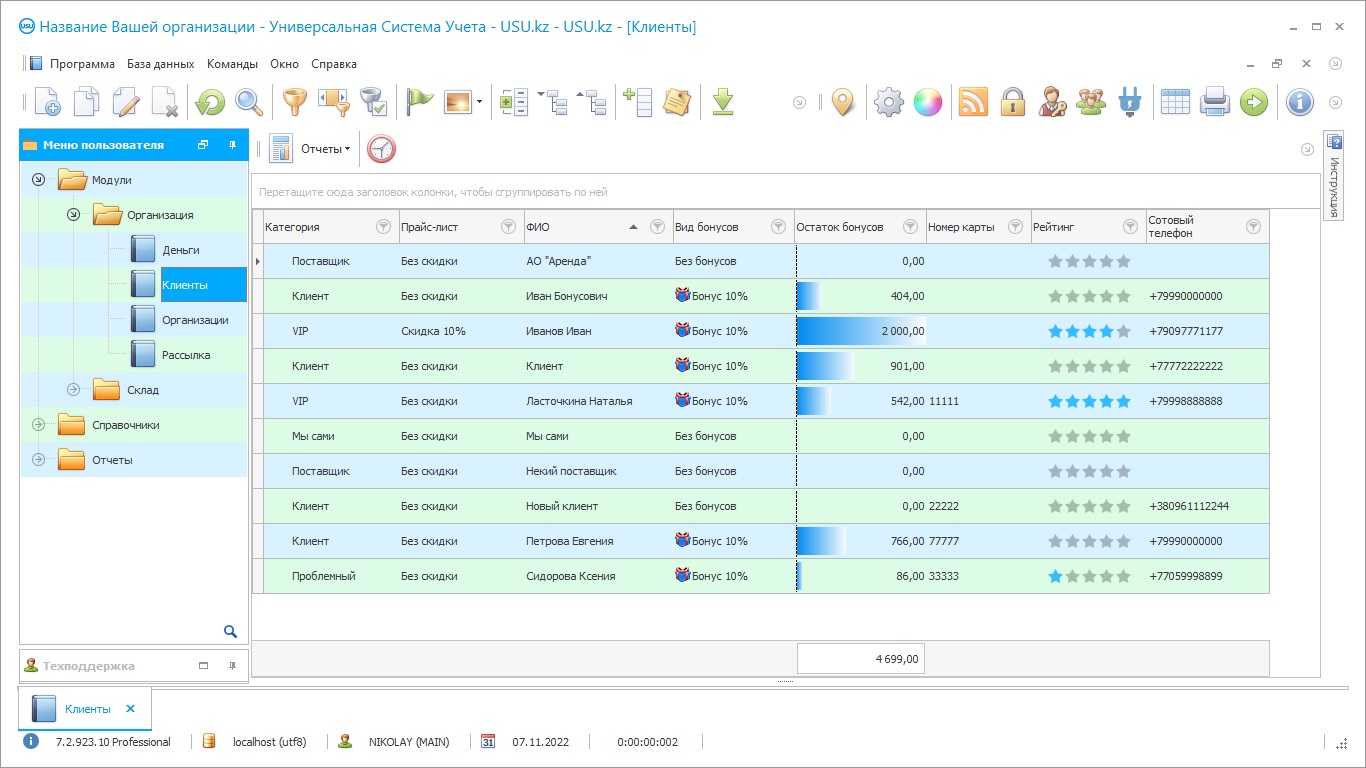Pin the Меню пользователя panel
1366x768 pixels.
(x=232, y=145)
